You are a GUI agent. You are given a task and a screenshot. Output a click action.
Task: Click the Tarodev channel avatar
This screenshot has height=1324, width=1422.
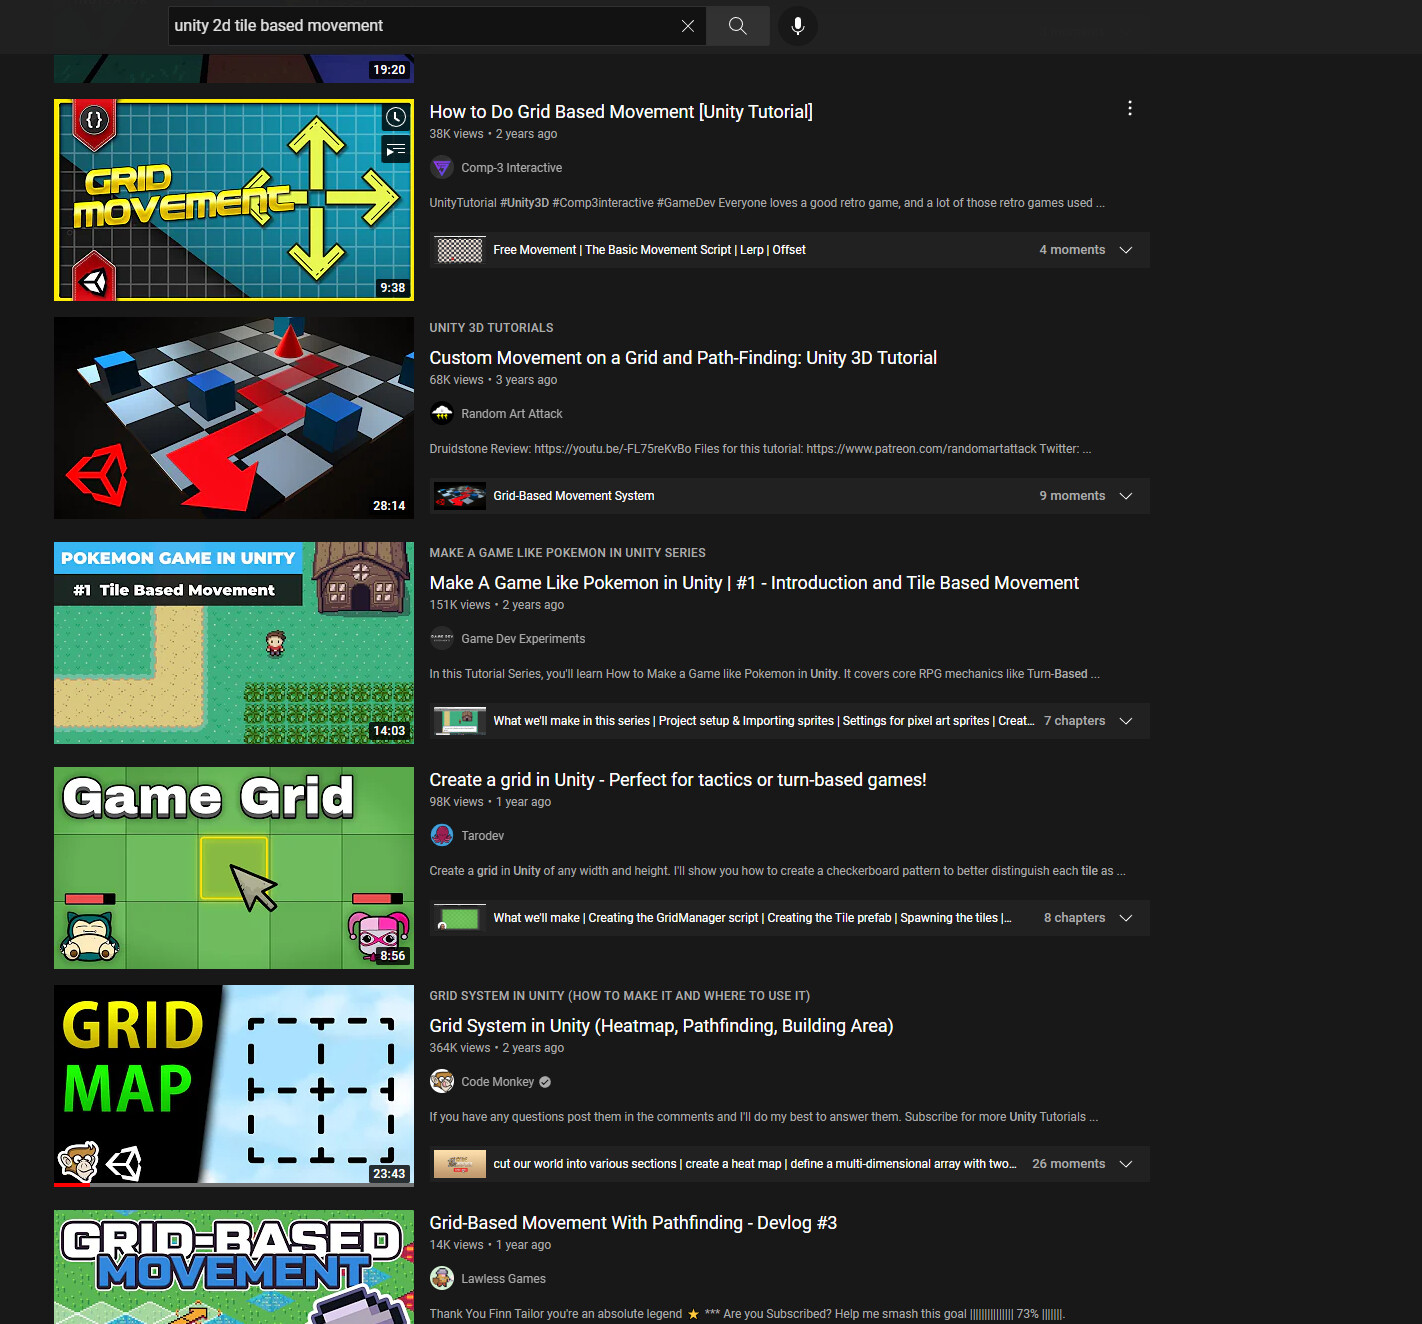(442, 835)
